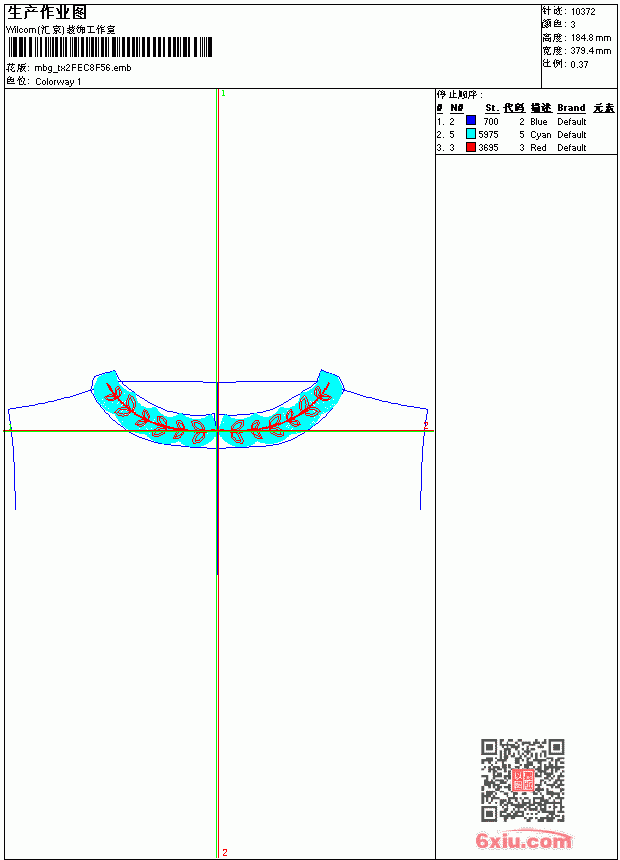
Task: Click 'Default' brand in the Red row
Action: point(572,148)
